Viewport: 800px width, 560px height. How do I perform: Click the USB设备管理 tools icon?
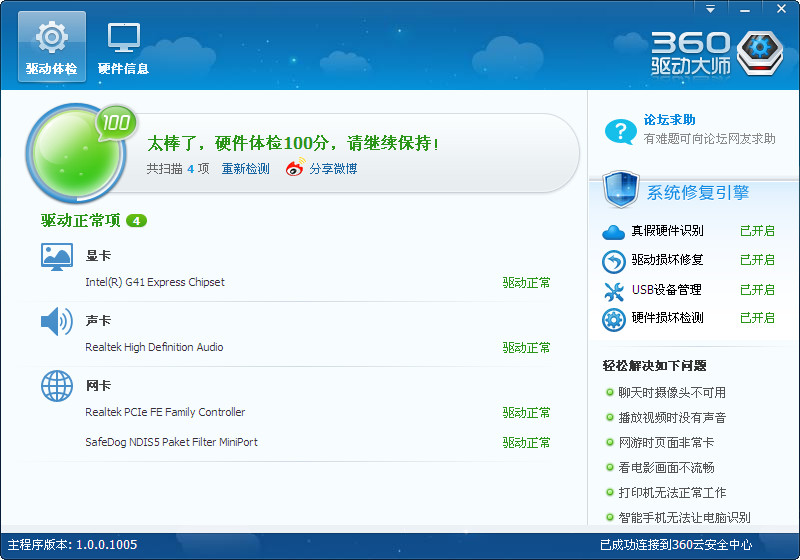click(613, 292)
